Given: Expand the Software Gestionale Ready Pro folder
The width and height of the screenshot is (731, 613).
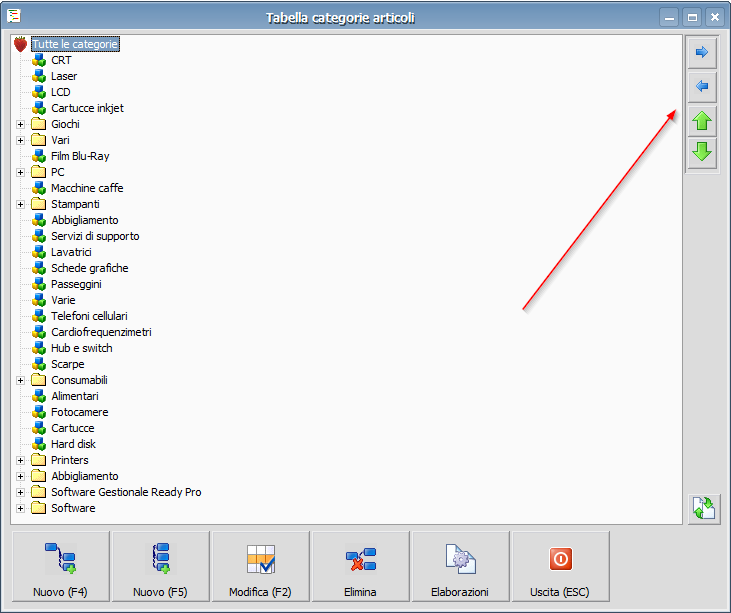Looking at the screenshot, I should [x=20, y=492].
